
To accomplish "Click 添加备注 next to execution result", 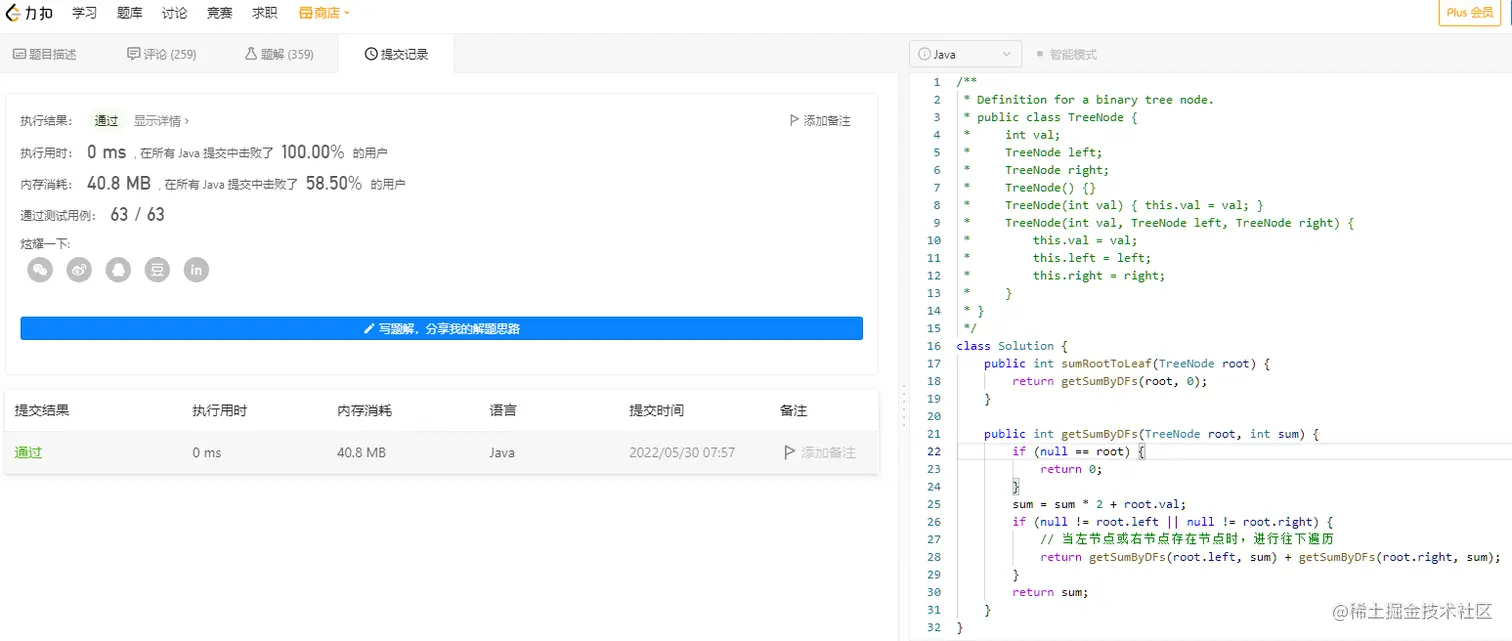I will point(820,120).
